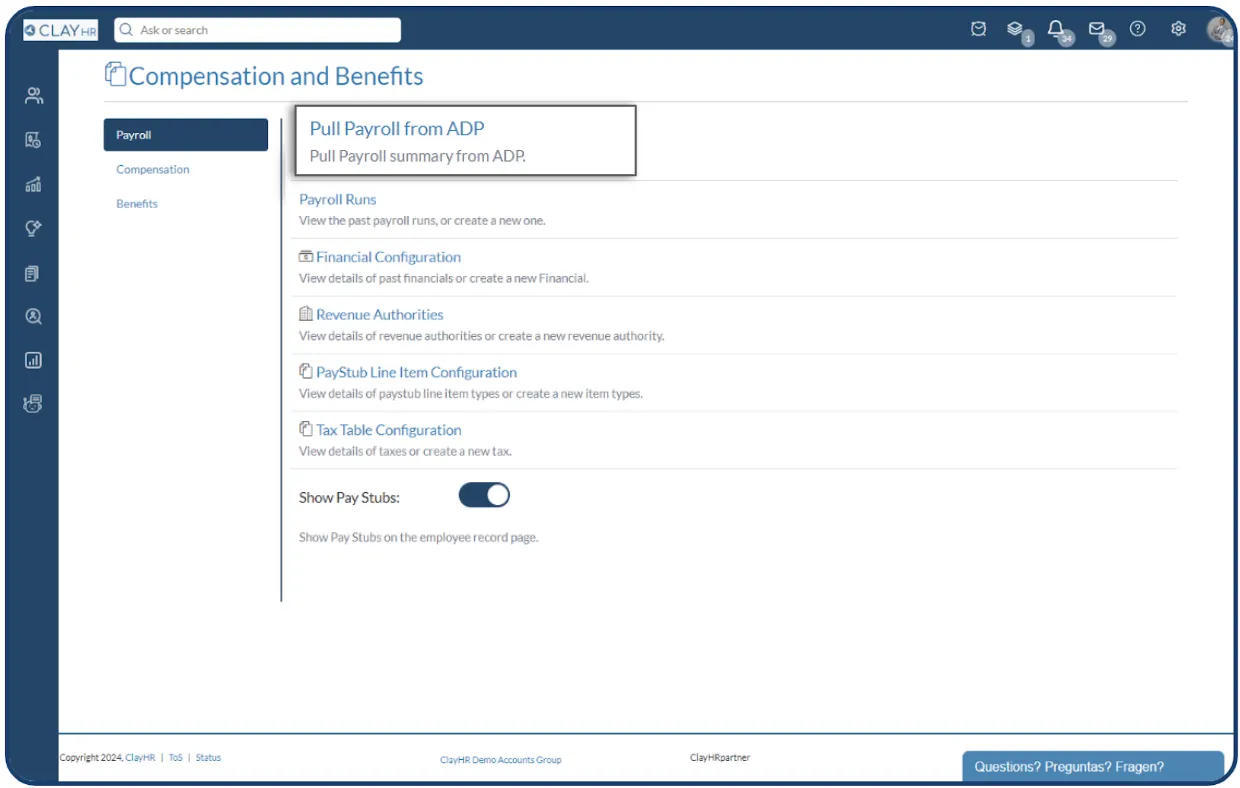
Task: Open the growth chart icon in left sidebar
Action: click(x=33, y=184)
